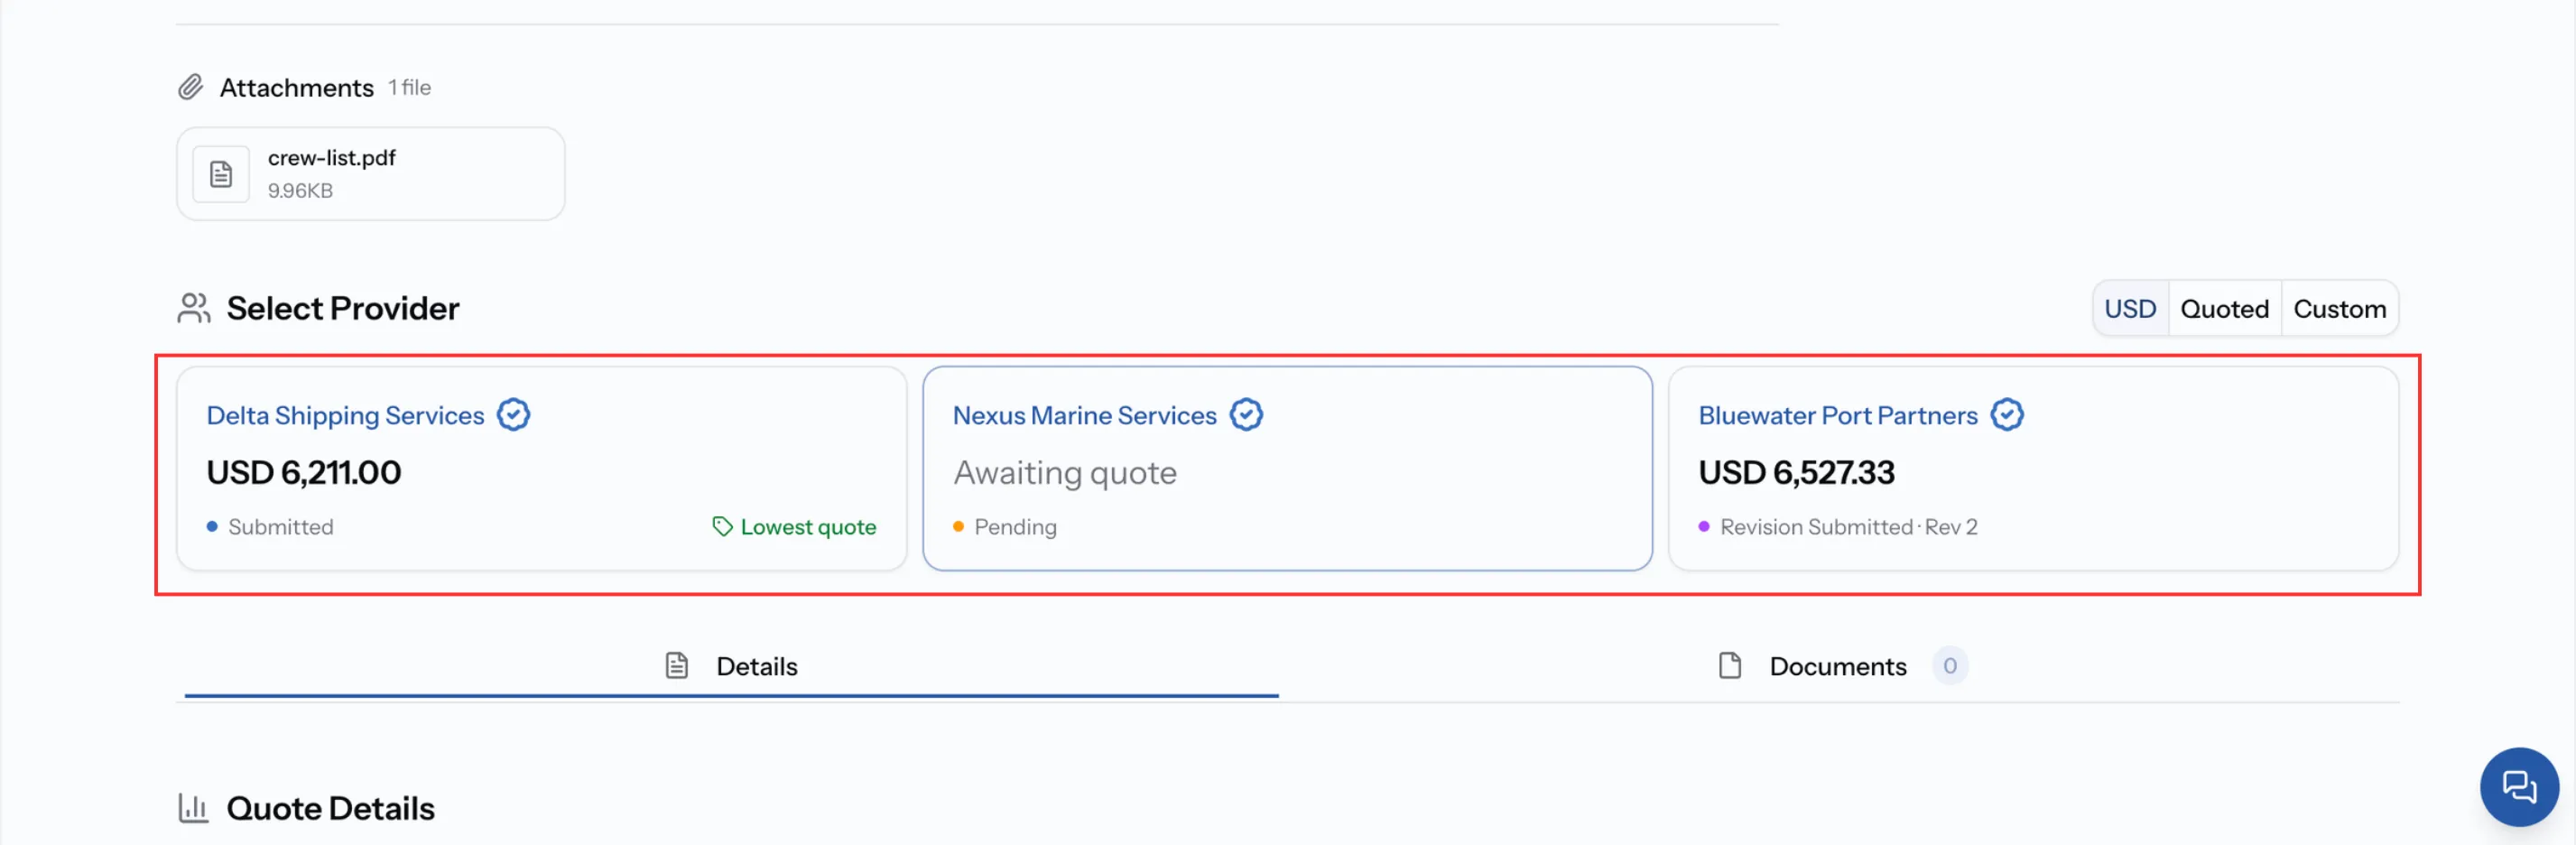2576x845 pixels.
Task: Click the document icon in the Details tab
Action: [x=677, y=665]
